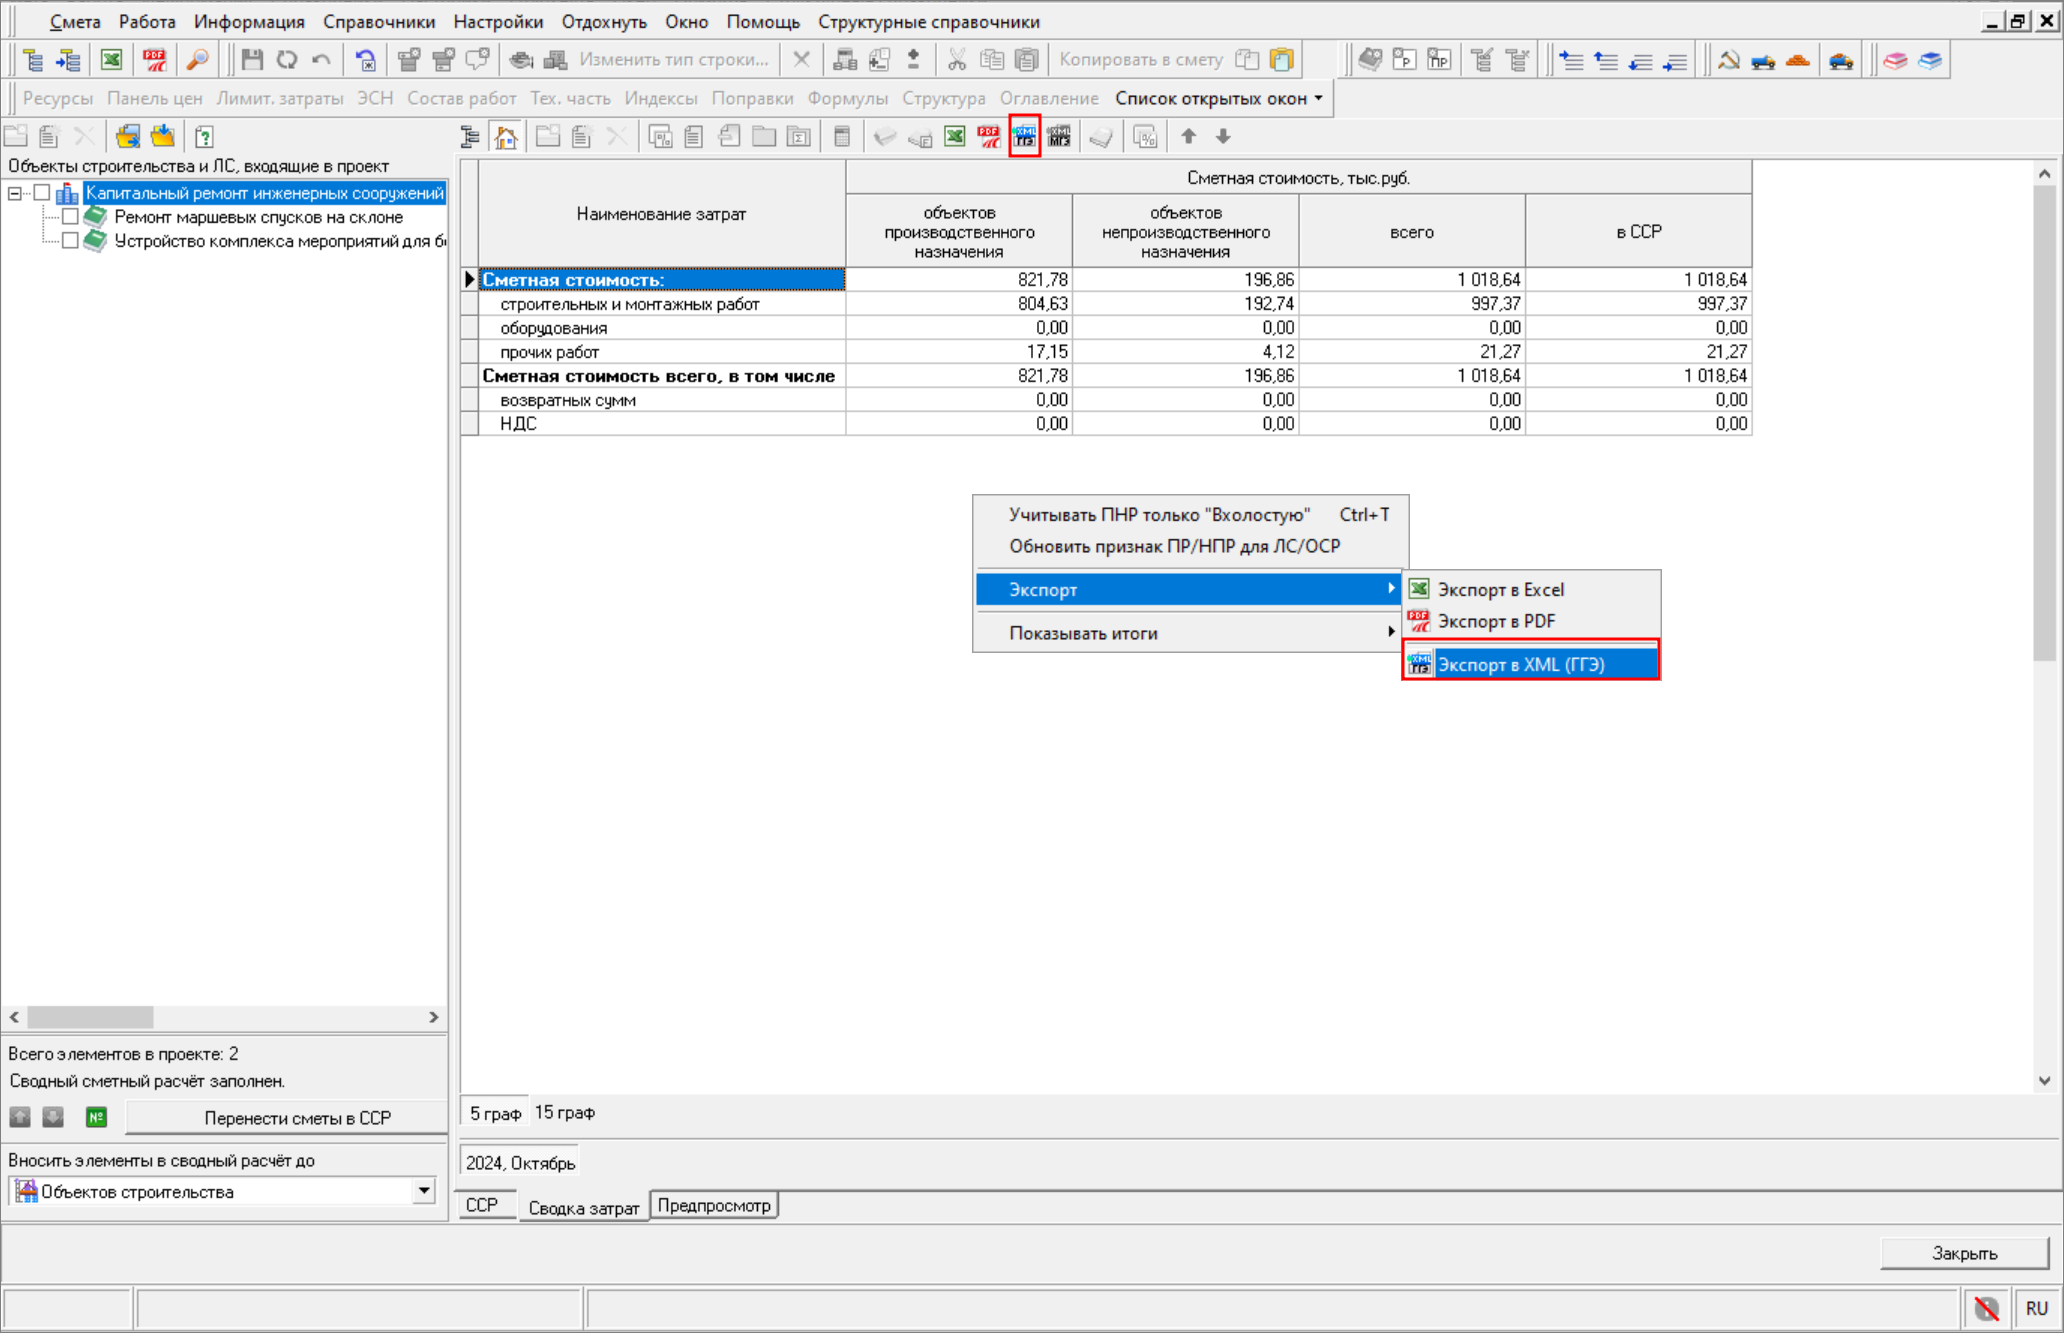The width and height of the screenshot is (2064, 1333).
Task: Click the left panel horizontal scrollbar thumb
Action: [x=90, y=1017]
